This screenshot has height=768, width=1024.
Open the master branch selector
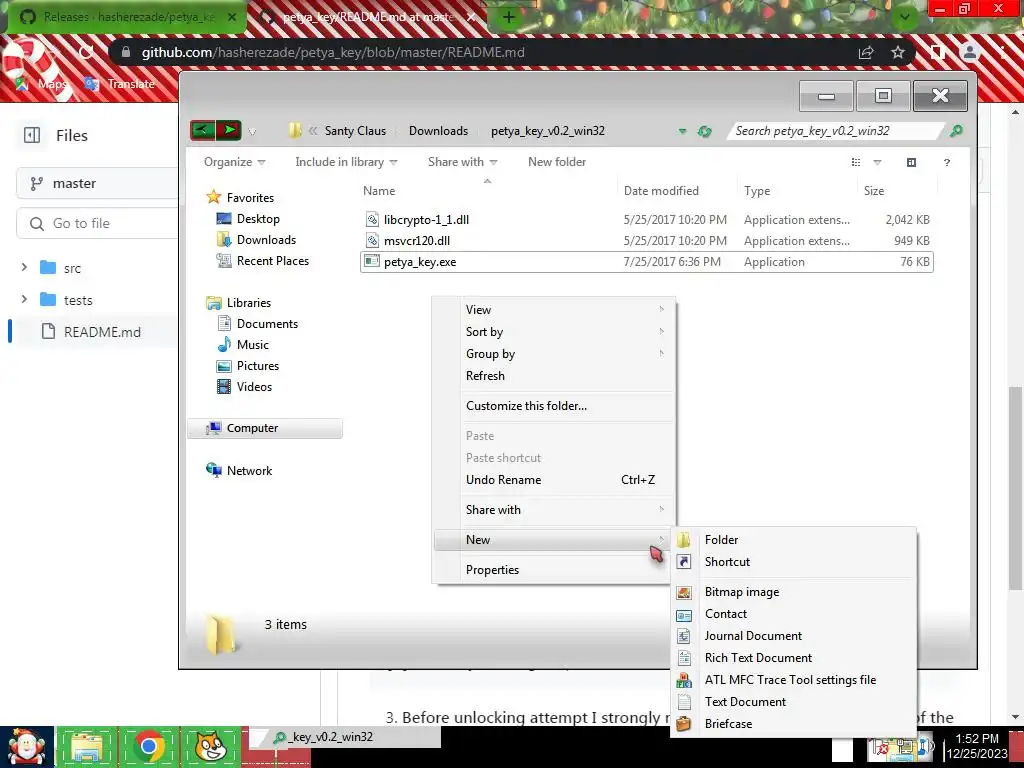[x=97, y=184]
